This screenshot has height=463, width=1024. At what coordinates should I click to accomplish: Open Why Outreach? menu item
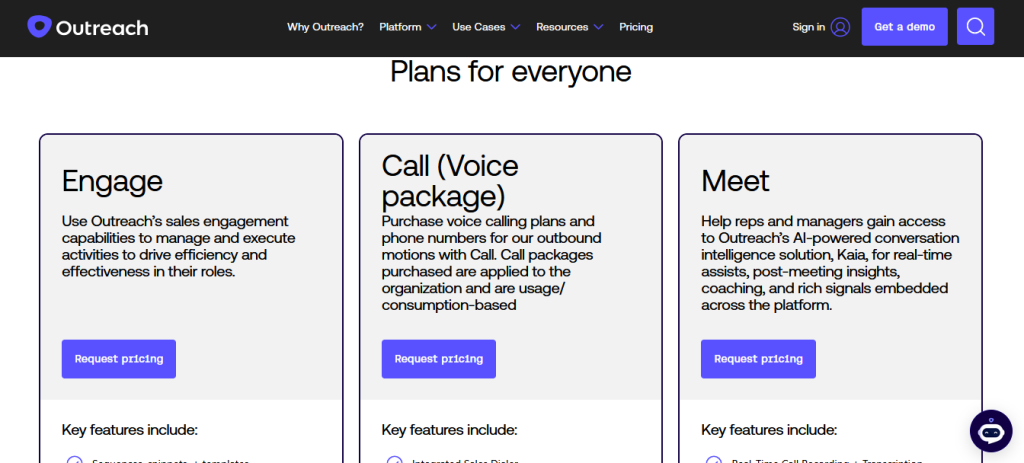tap(325, 27)
